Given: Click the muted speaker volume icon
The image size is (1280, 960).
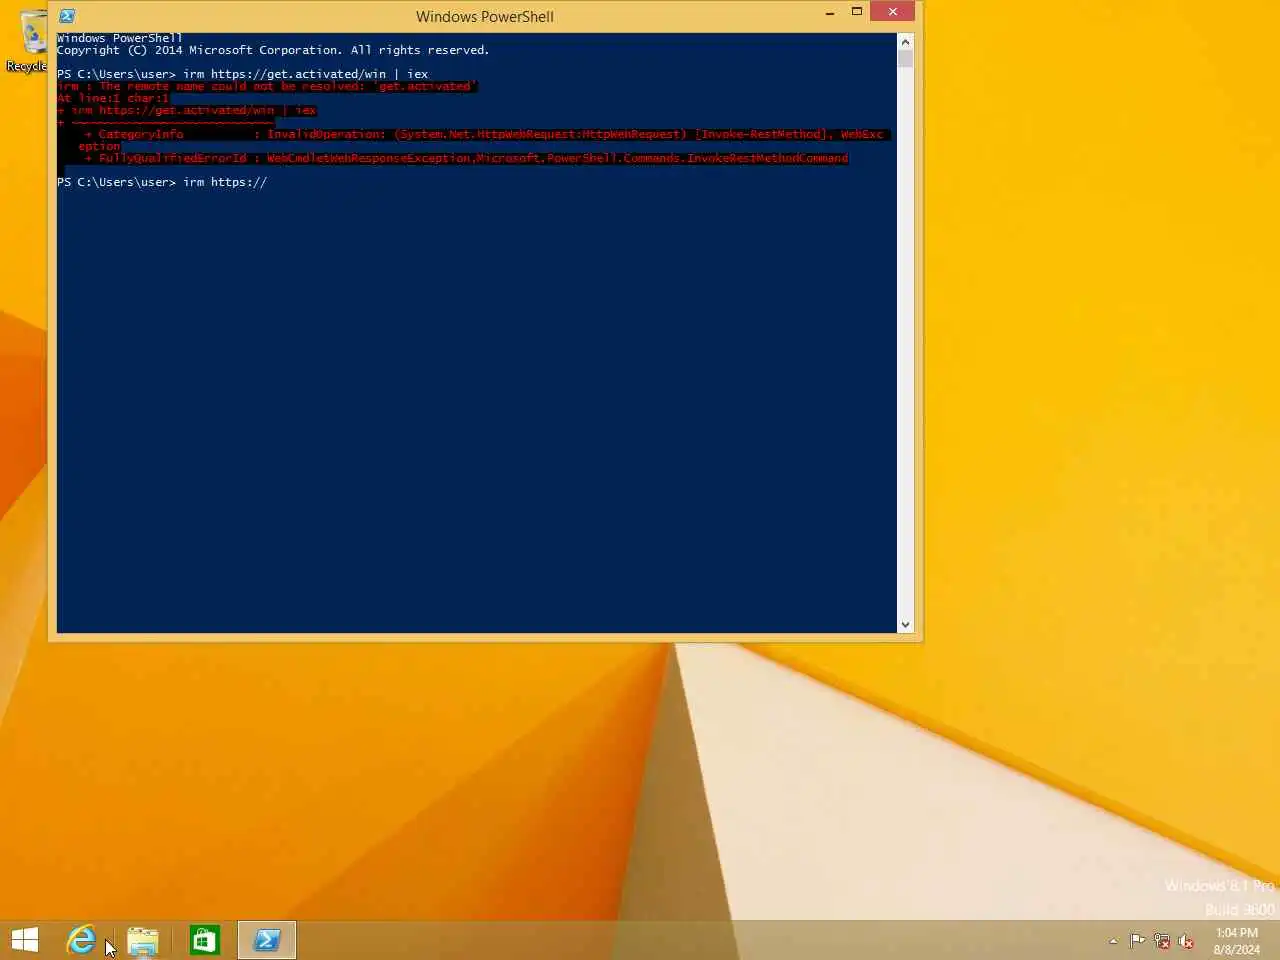Looking at the screenshot, I should (1186, 941).
